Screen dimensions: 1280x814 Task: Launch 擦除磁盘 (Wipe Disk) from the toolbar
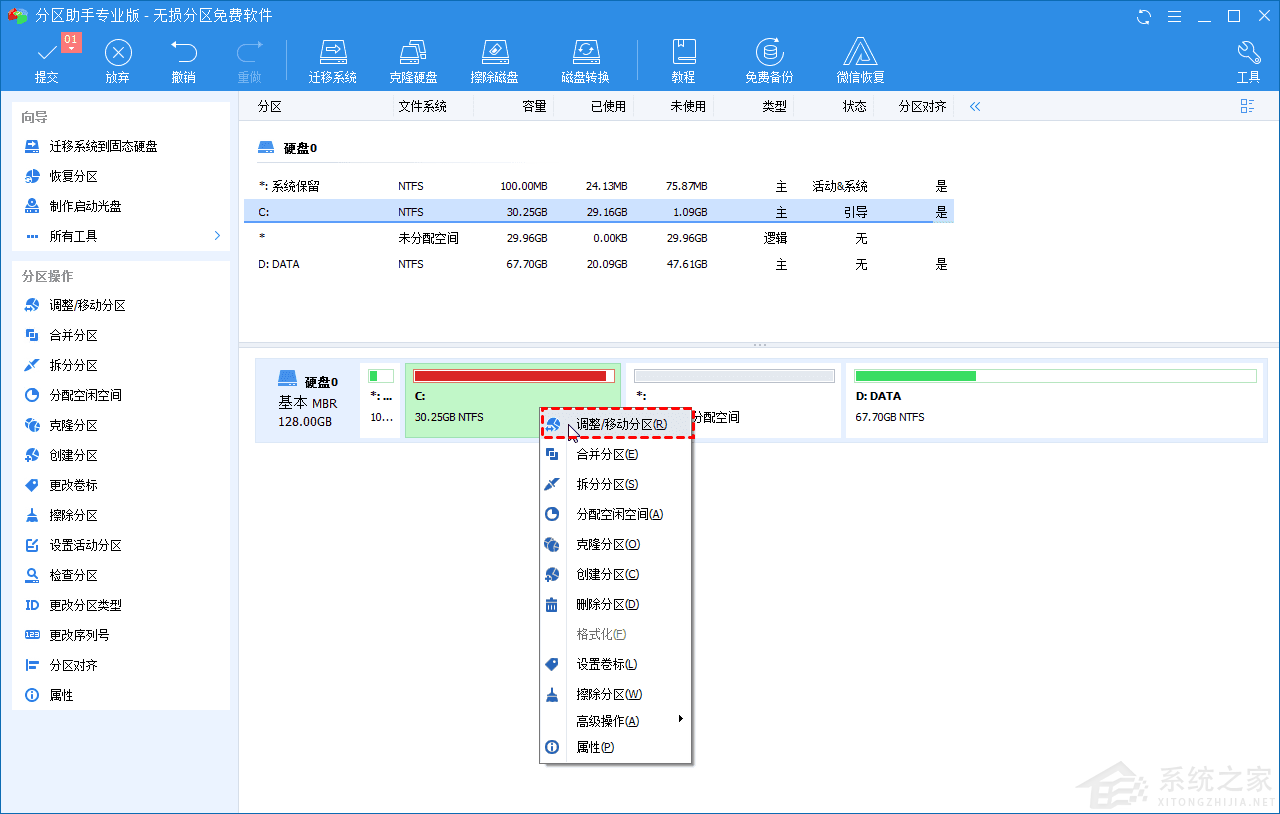coord(494,58)
